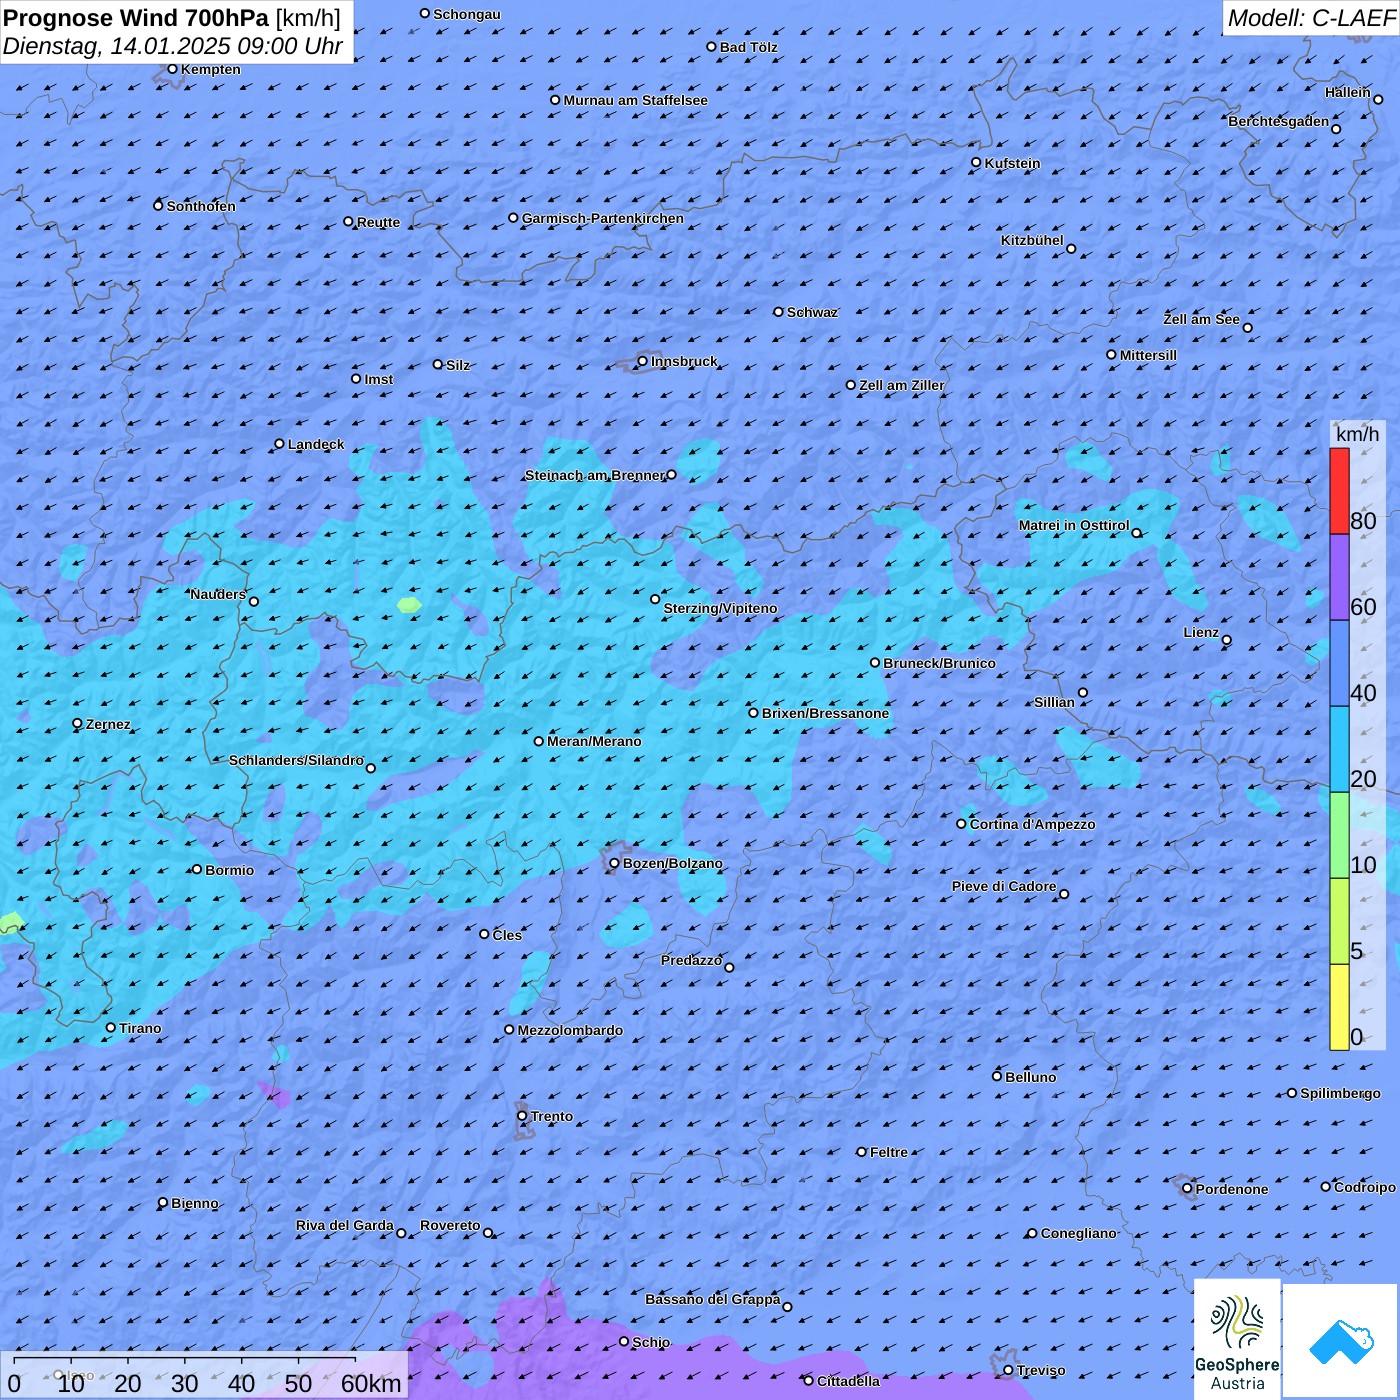Click the Kempten city marker
The width and height of the screenshot is (1400, 1400).
point(172,69)
